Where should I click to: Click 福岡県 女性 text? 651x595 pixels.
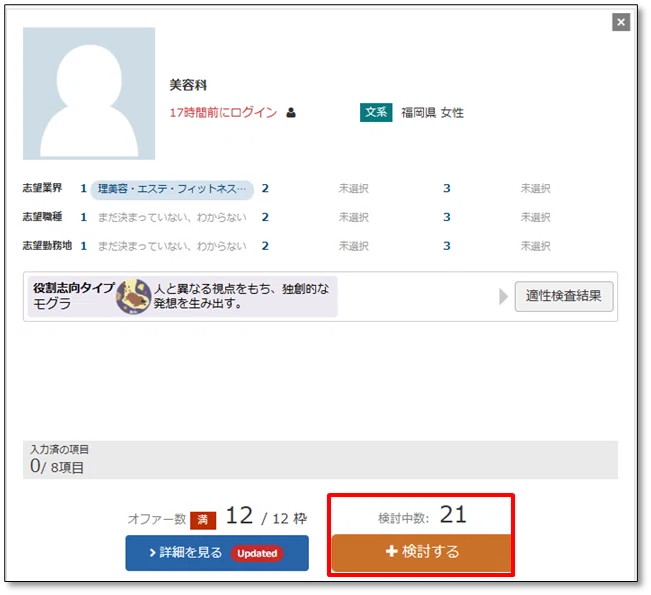432,113
